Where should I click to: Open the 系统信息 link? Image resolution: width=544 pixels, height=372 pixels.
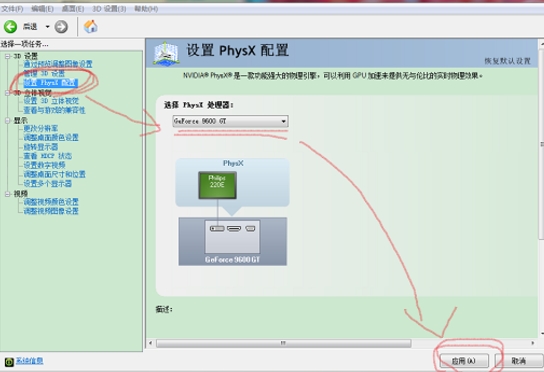click(29, 361)
